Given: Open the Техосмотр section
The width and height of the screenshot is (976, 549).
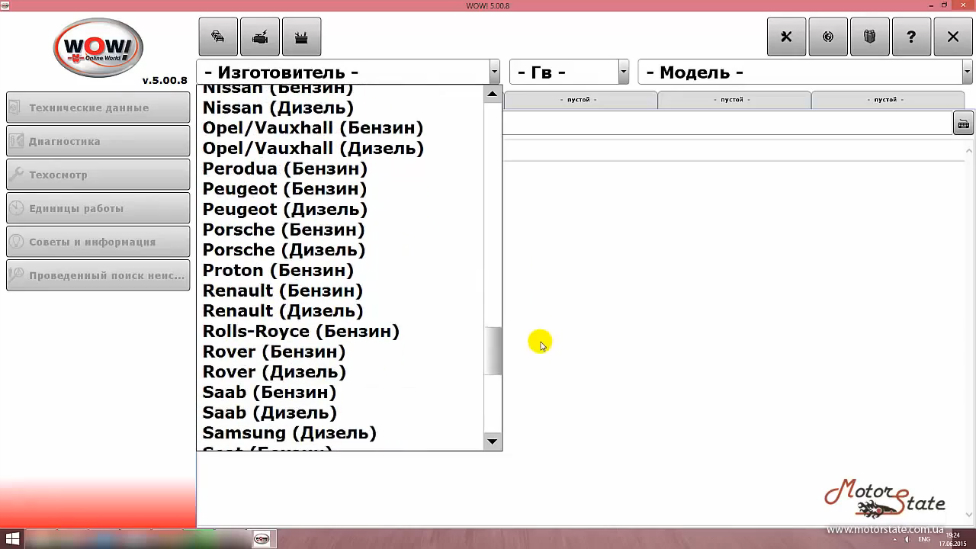Looking at the screenshot, I should [x=98, y=175].
